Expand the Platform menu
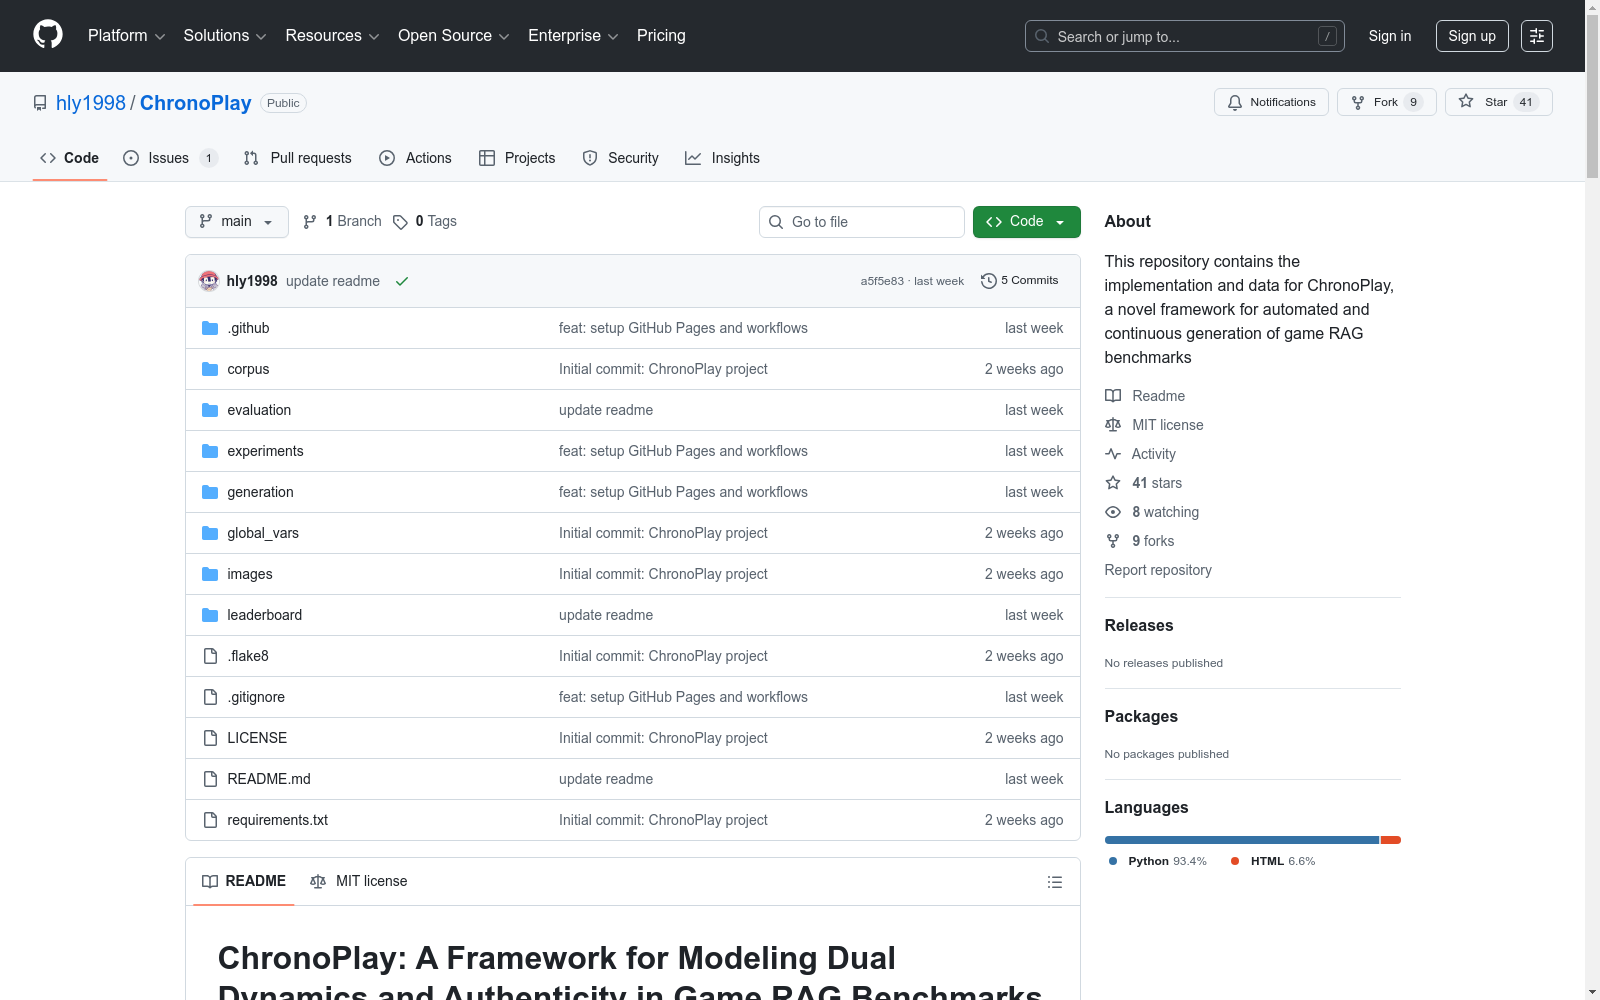Viewport: 1600px width, 1000px height. click(x=127, y=36)
